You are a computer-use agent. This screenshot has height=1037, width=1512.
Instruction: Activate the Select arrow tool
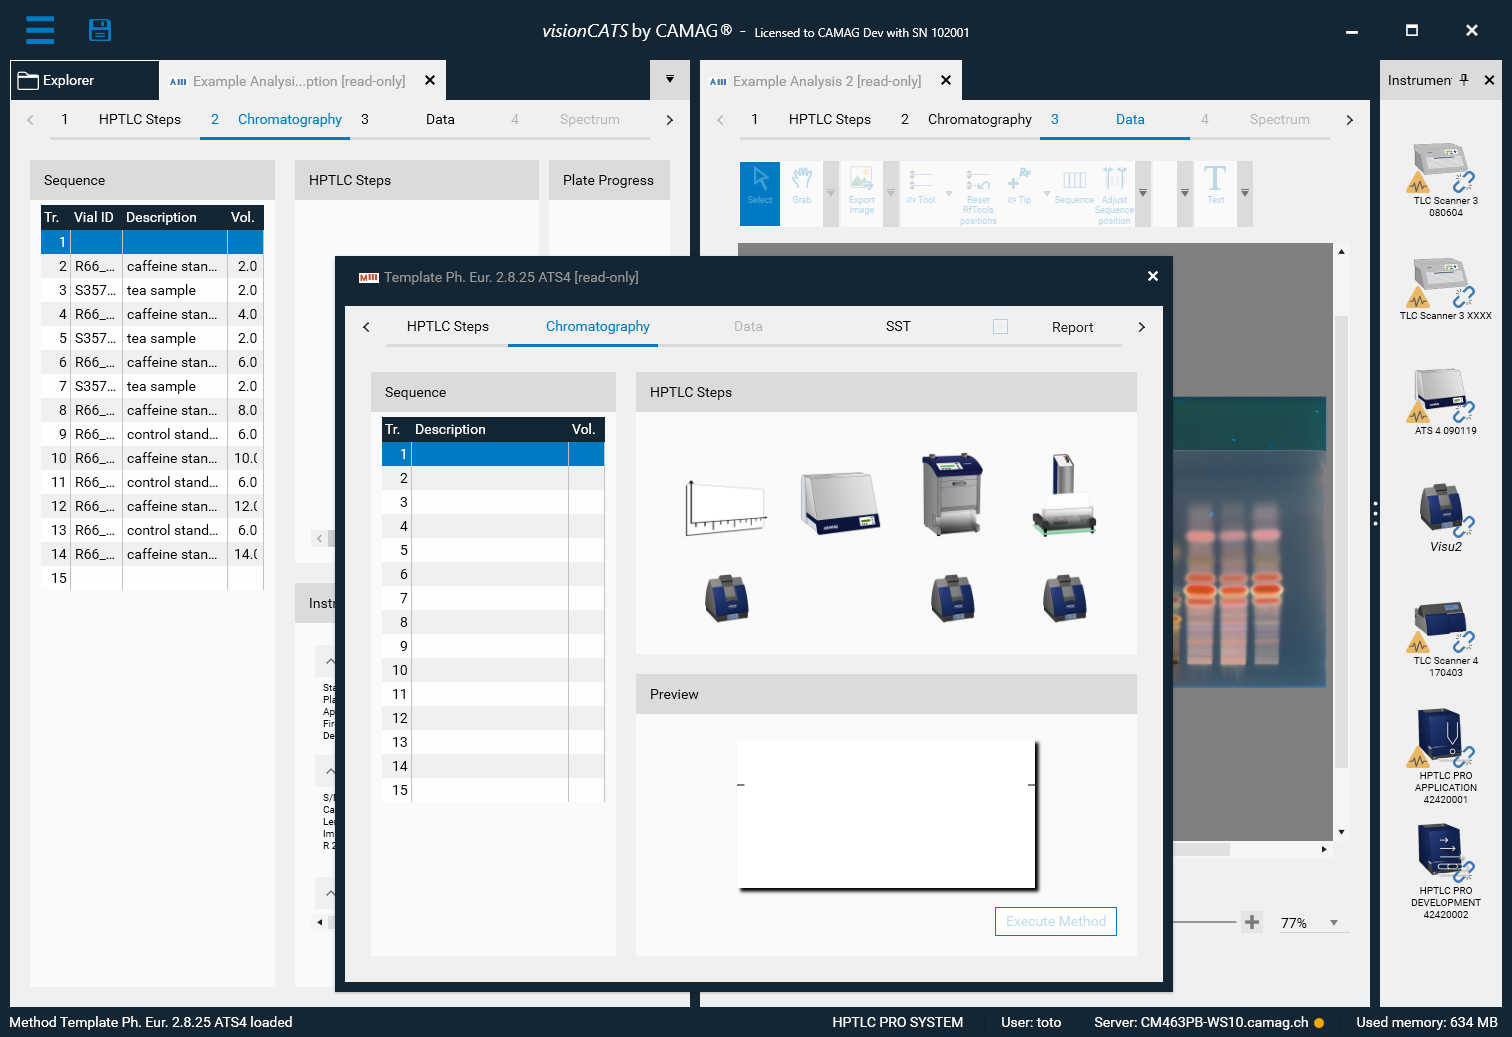coord(760,185)
